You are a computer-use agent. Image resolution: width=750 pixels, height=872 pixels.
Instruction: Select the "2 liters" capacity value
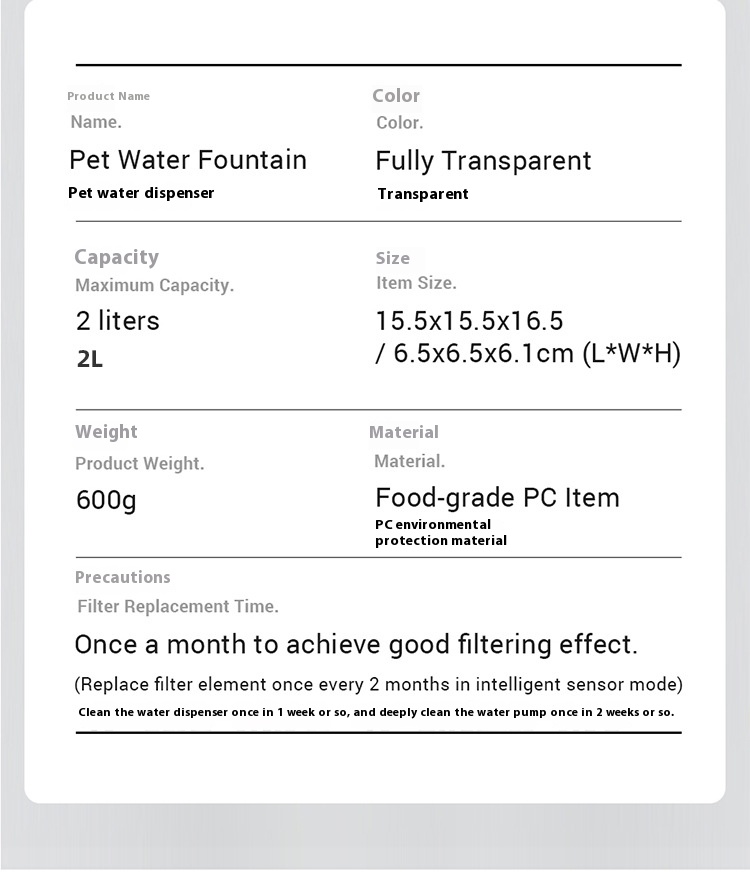118,321
